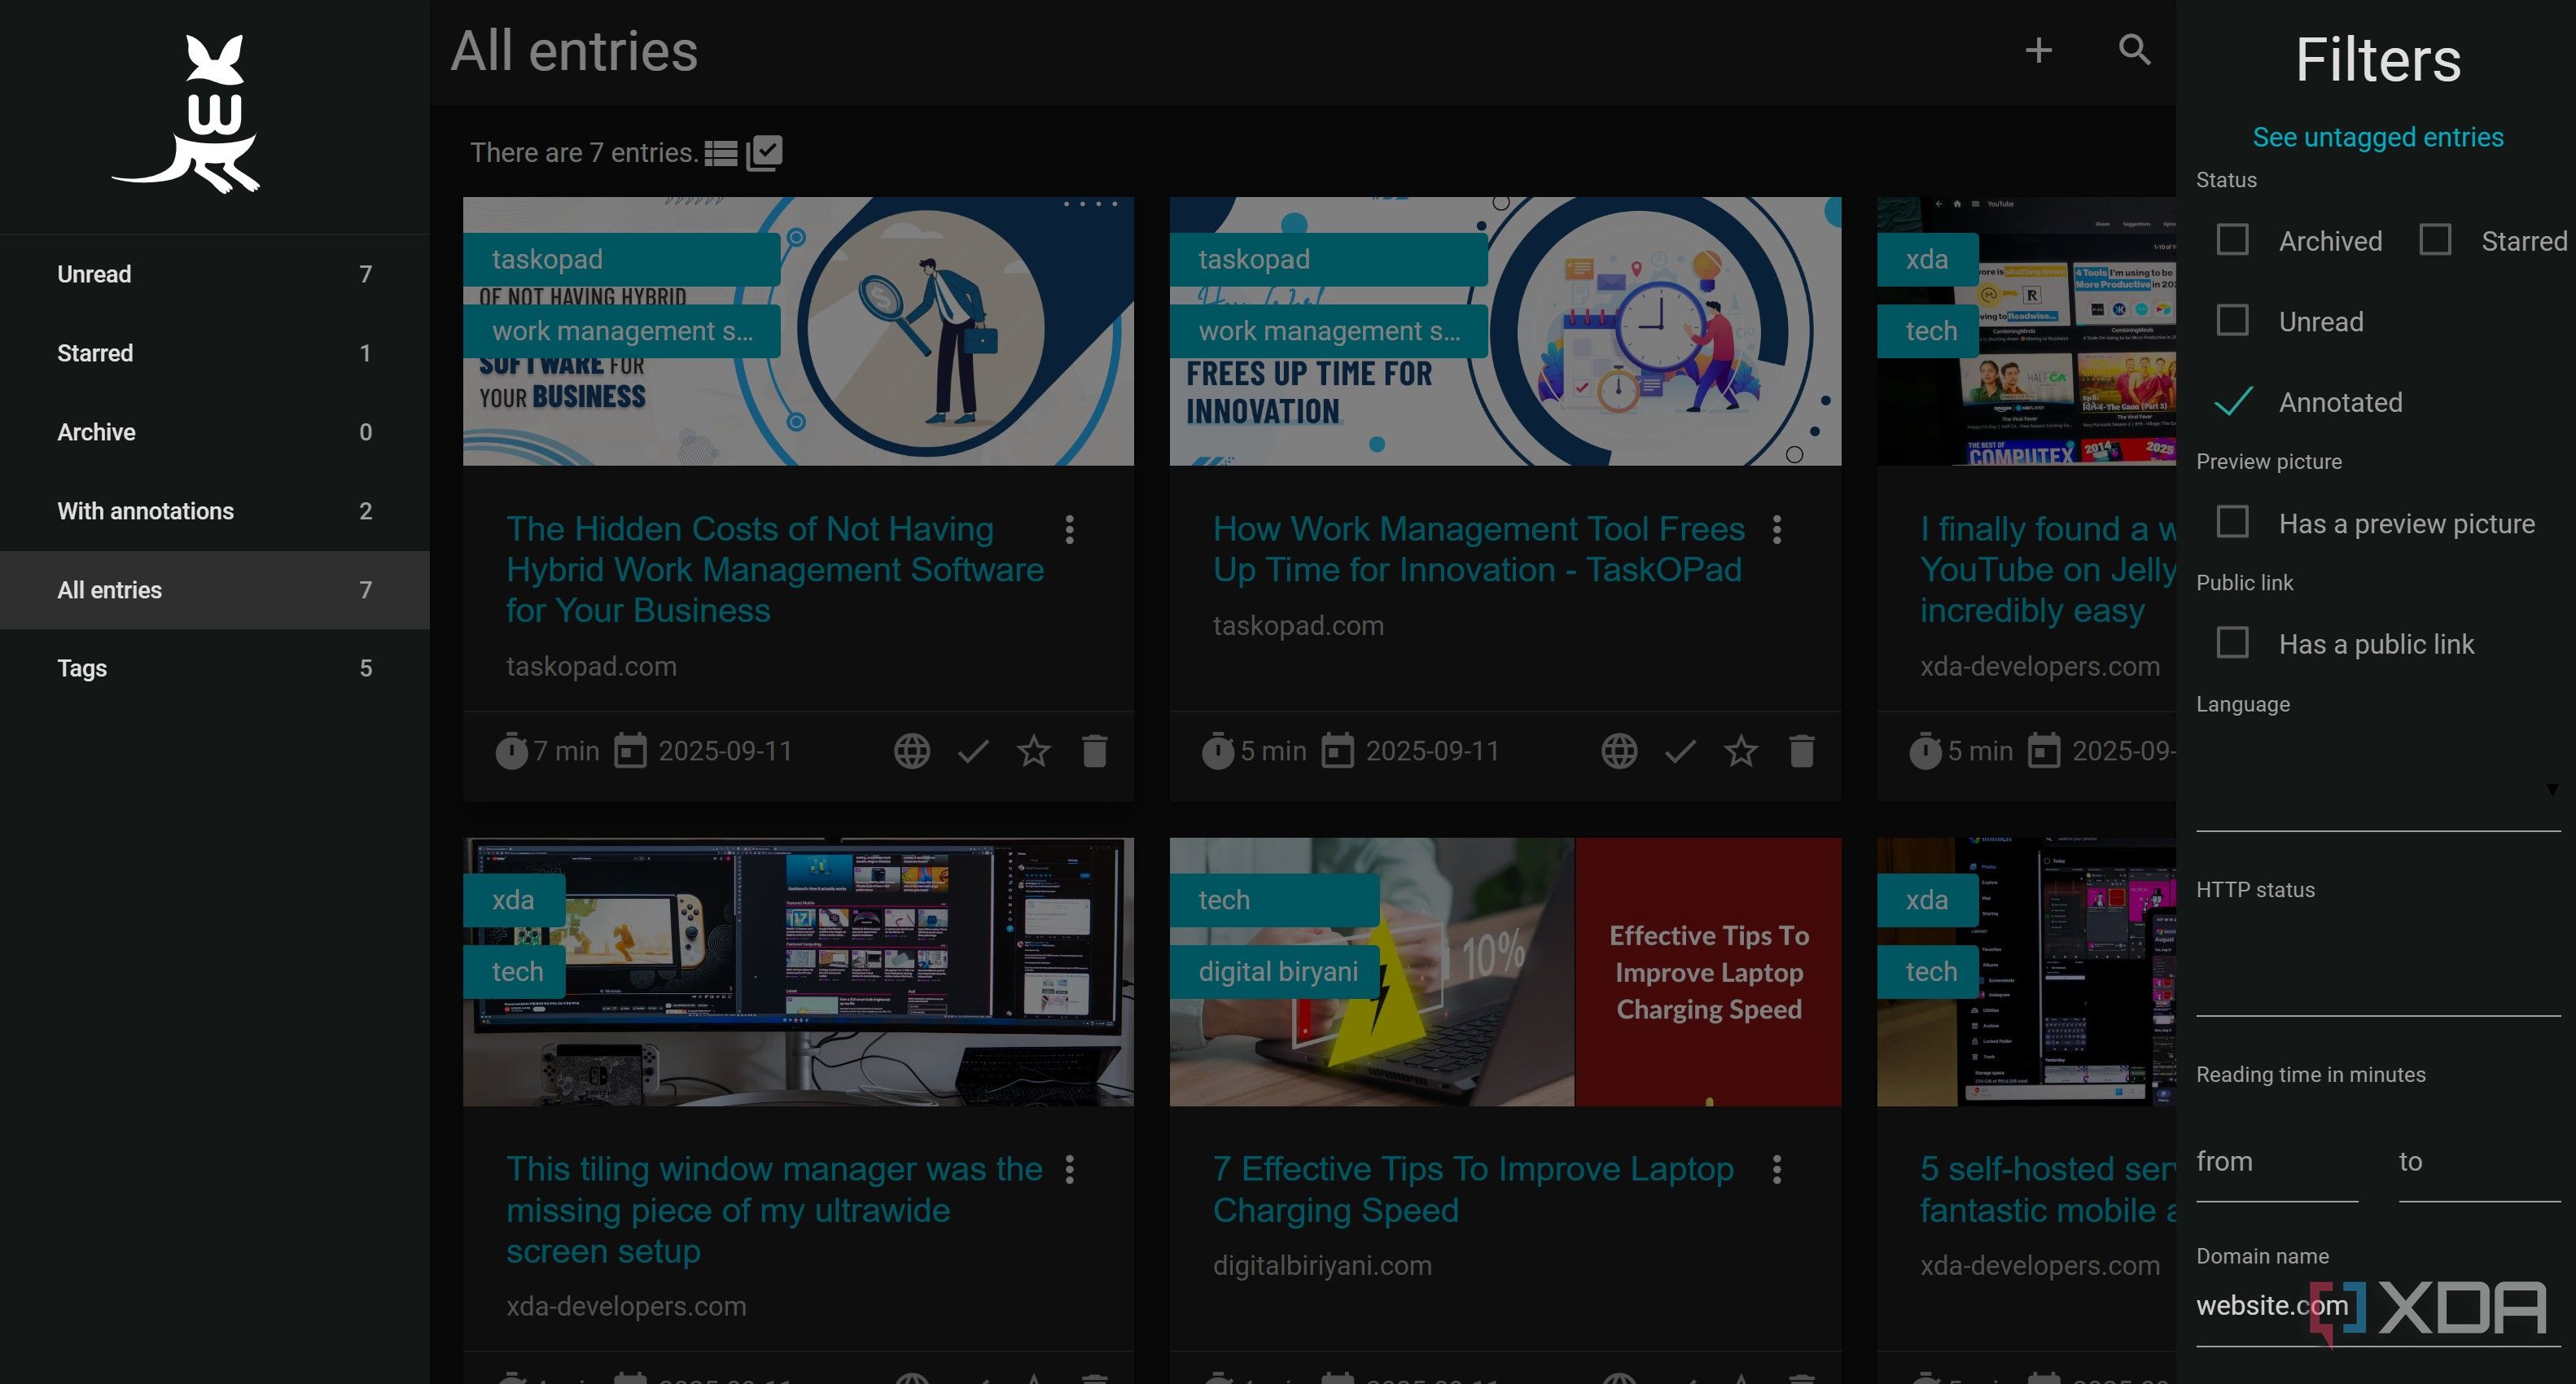
Task: Click the mass-select checkbox icon beside entry count
Action: 765,153
